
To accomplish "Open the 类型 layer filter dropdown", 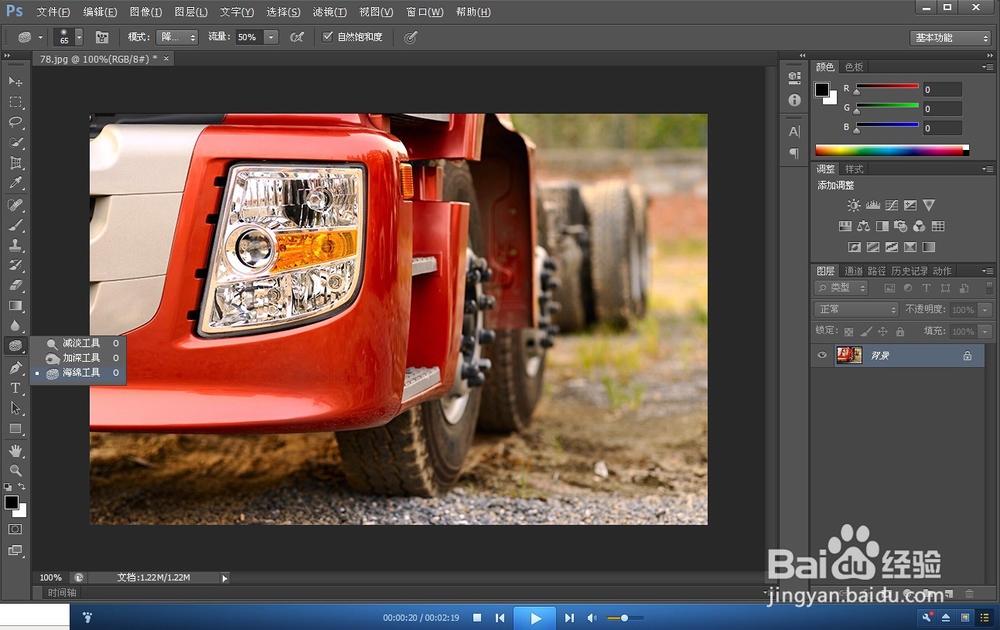I will click(841, 288).
